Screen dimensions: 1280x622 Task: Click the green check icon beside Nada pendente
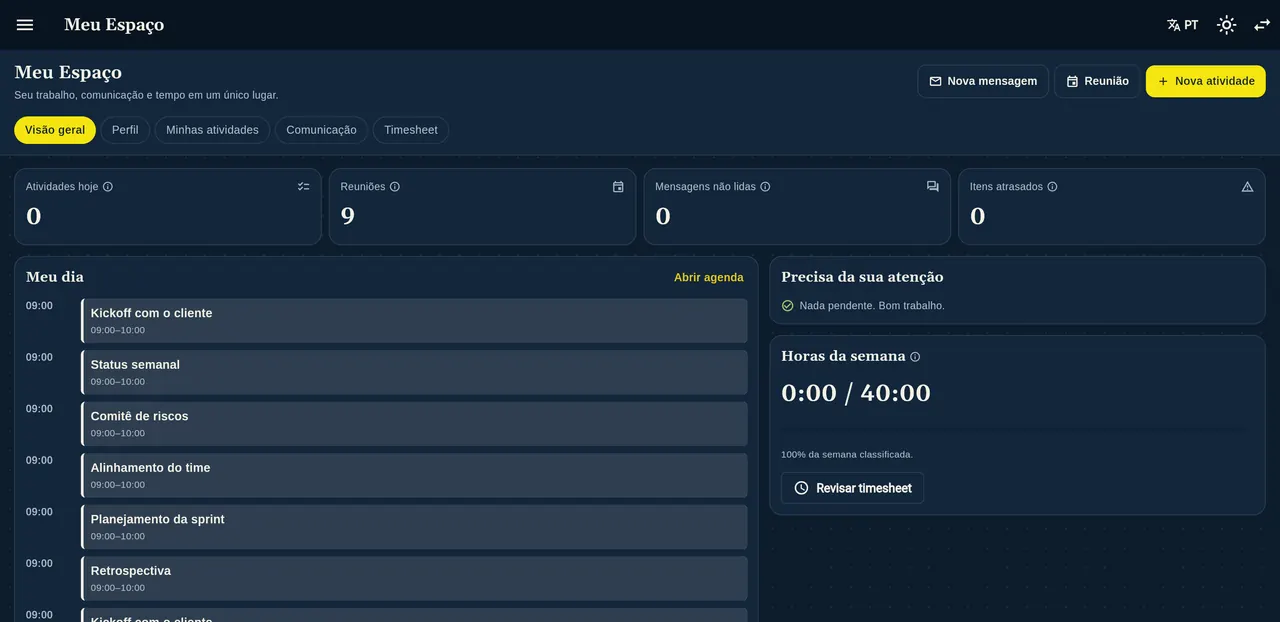pyautogui.click(x=787, y=306)
